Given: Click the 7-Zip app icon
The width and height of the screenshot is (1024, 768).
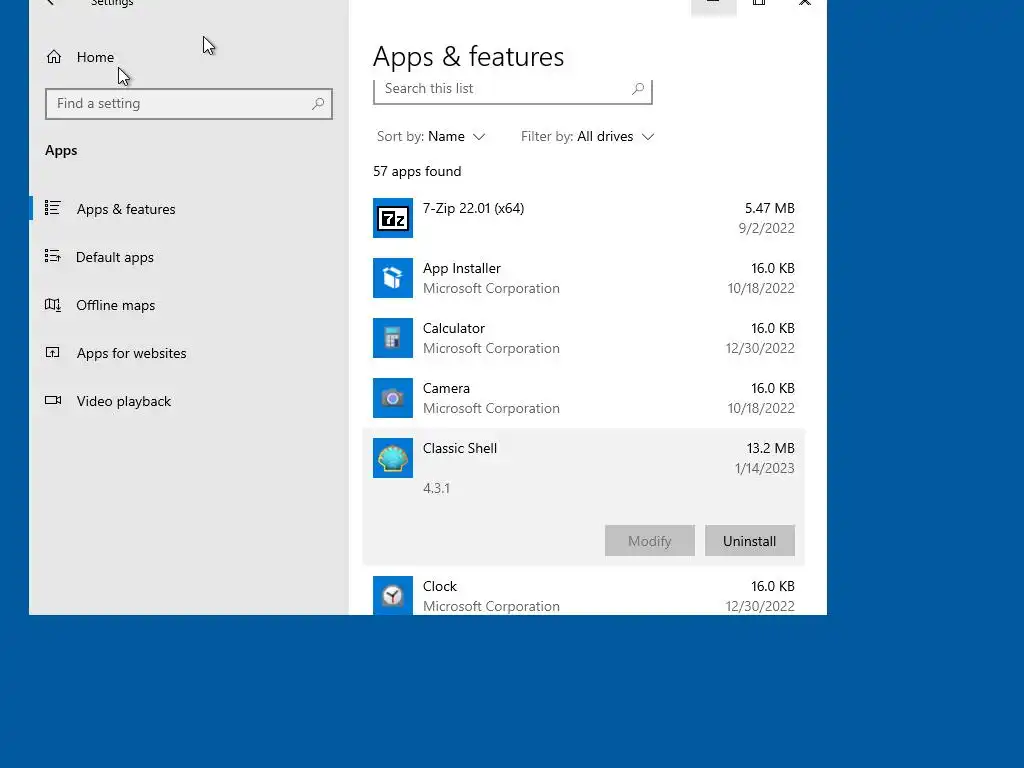Looking at the screenshot, I should click(x=392, y=218).
